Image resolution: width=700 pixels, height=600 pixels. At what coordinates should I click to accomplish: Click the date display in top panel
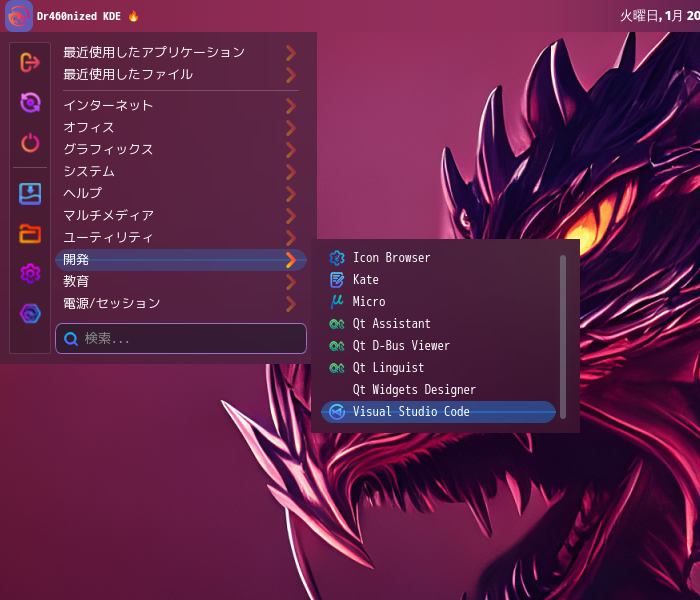click(x=660, y=16)
